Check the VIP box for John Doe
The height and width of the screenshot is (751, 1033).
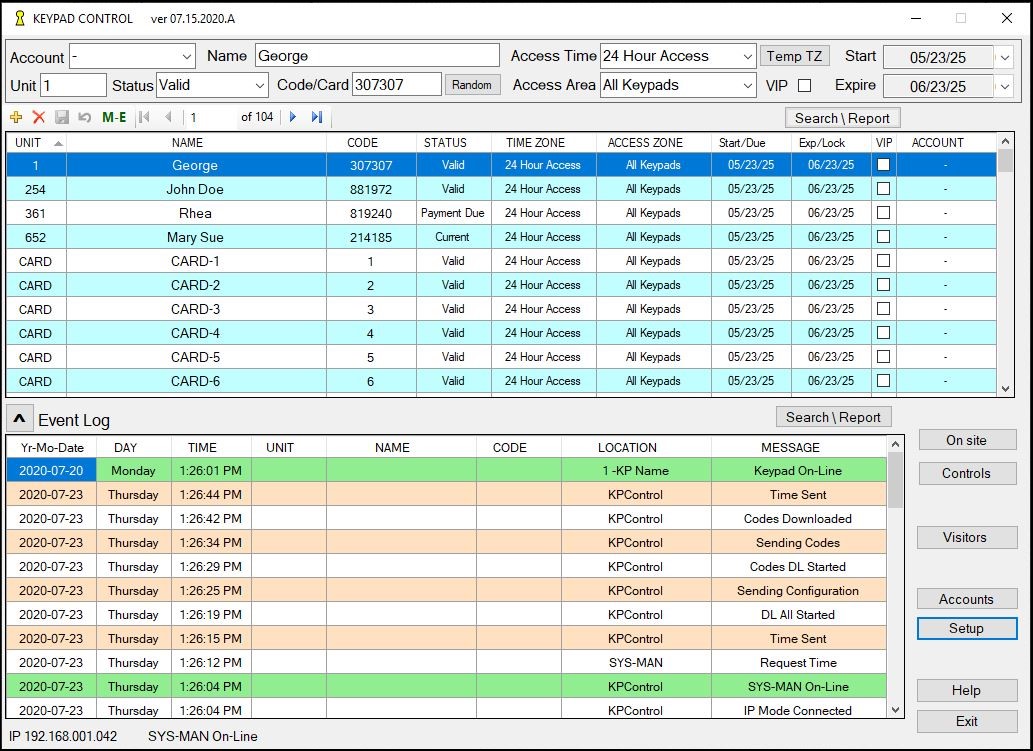click(x=883, y=189)
